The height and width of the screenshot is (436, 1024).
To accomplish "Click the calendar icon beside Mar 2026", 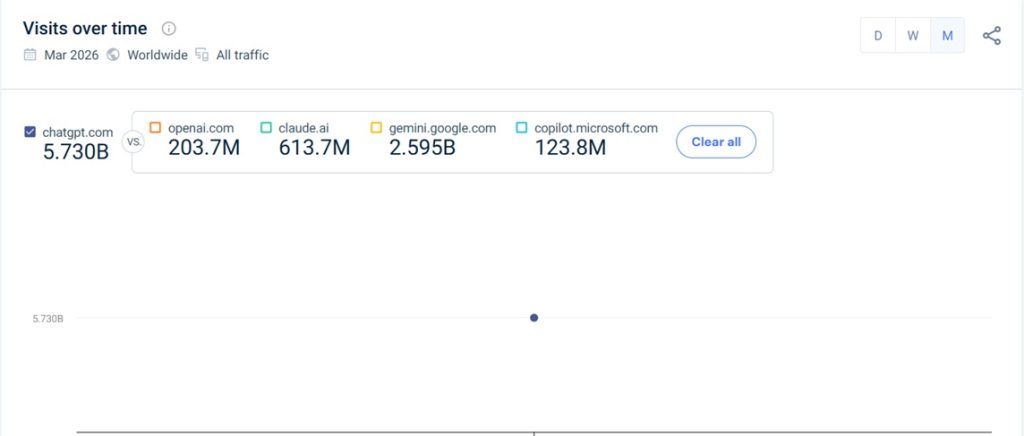I will (30, 55).
